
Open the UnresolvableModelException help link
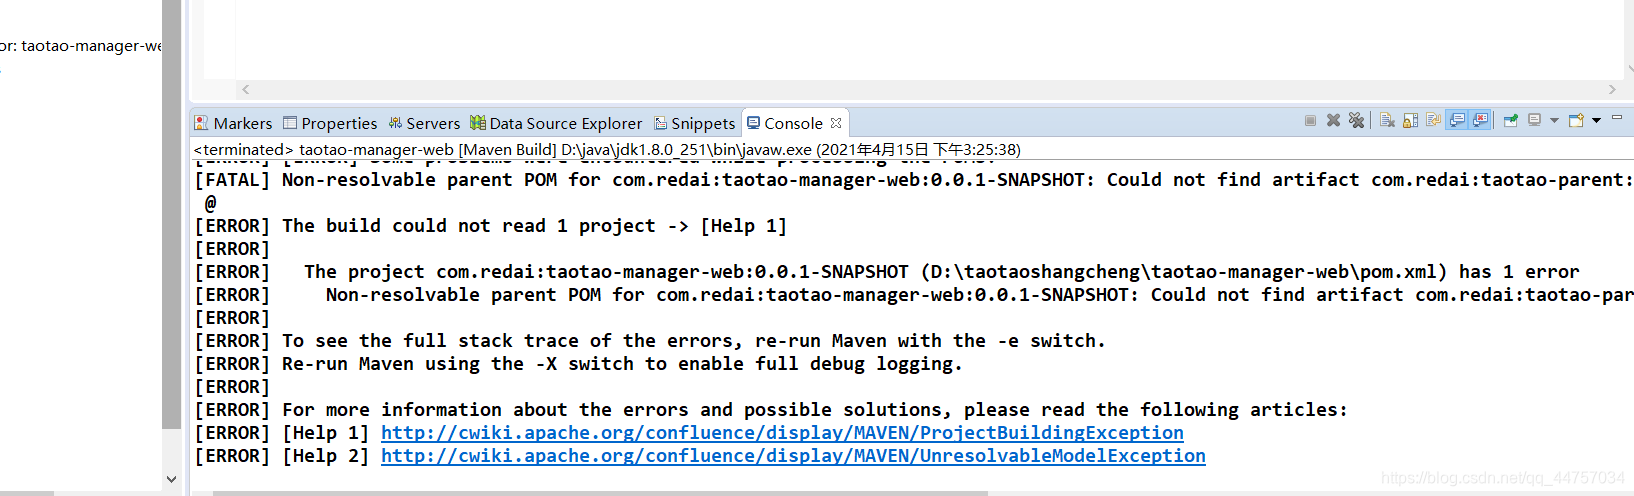point(793,456)
